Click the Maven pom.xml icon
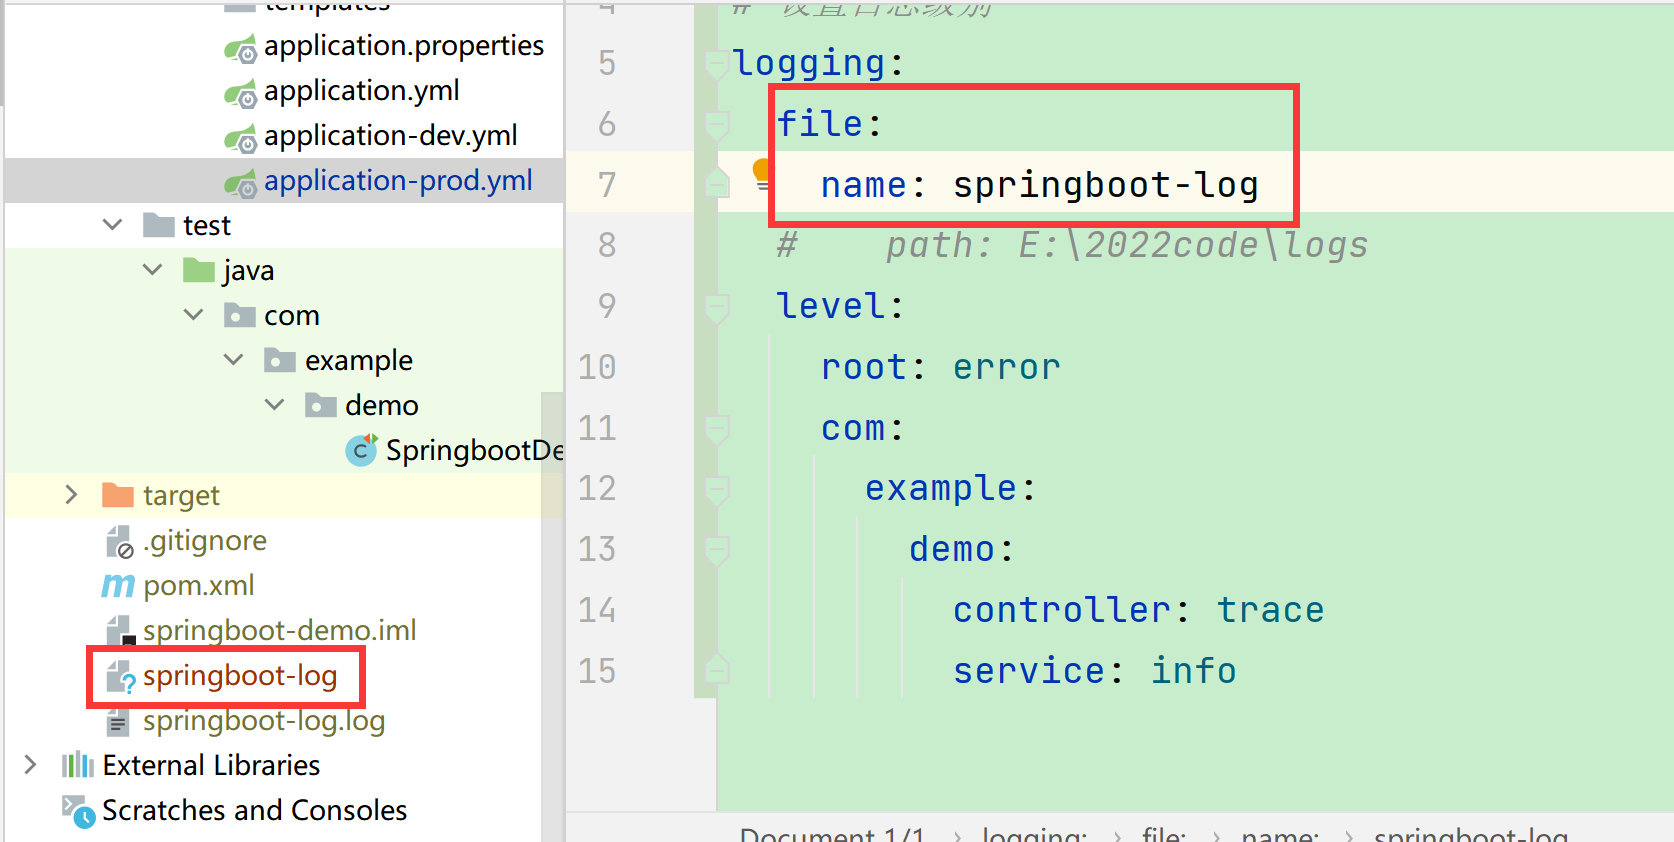This screenshot has height=842, width=1674. point(118,585)
